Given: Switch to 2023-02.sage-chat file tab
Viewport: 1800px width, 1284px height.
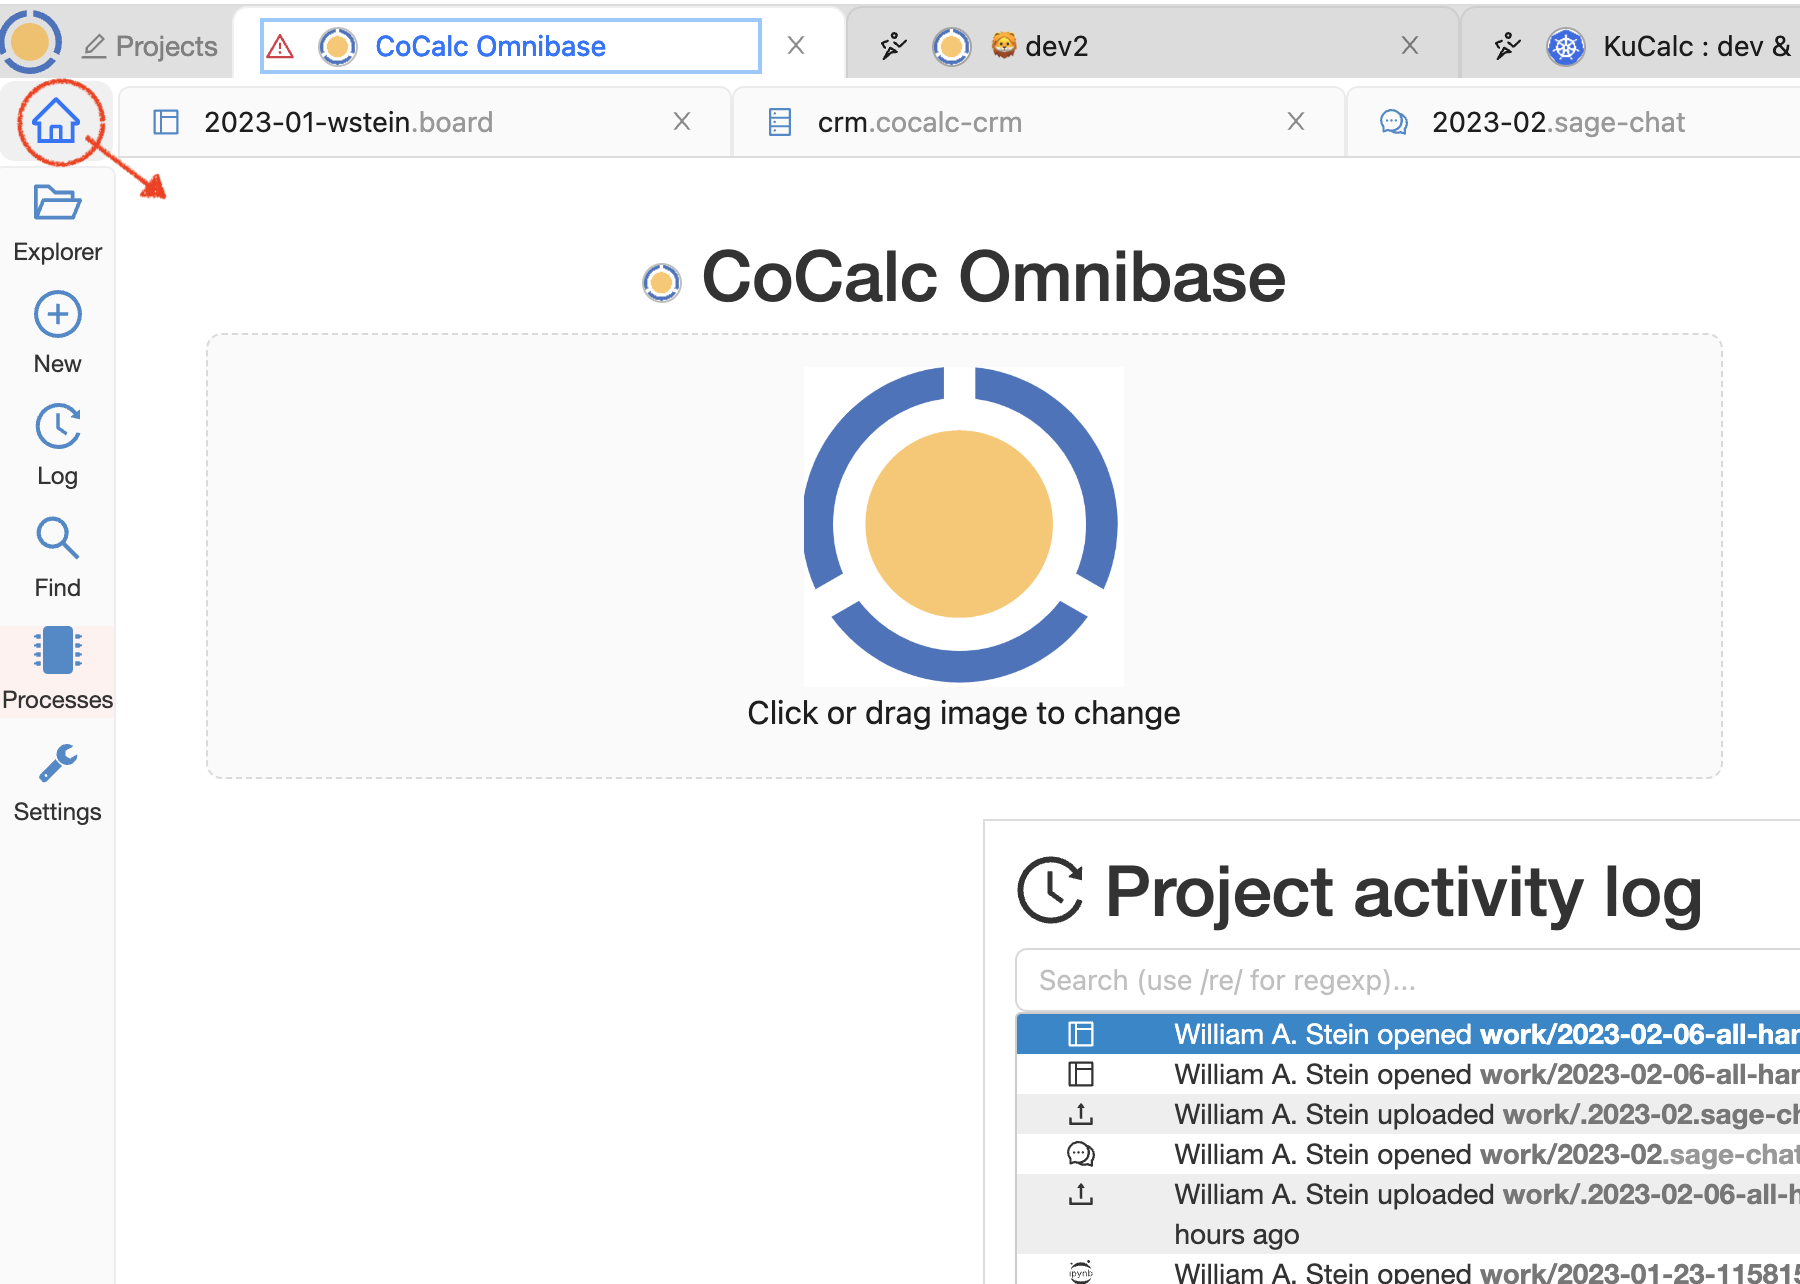Looking at the screenshot, I should point(1557,122).
